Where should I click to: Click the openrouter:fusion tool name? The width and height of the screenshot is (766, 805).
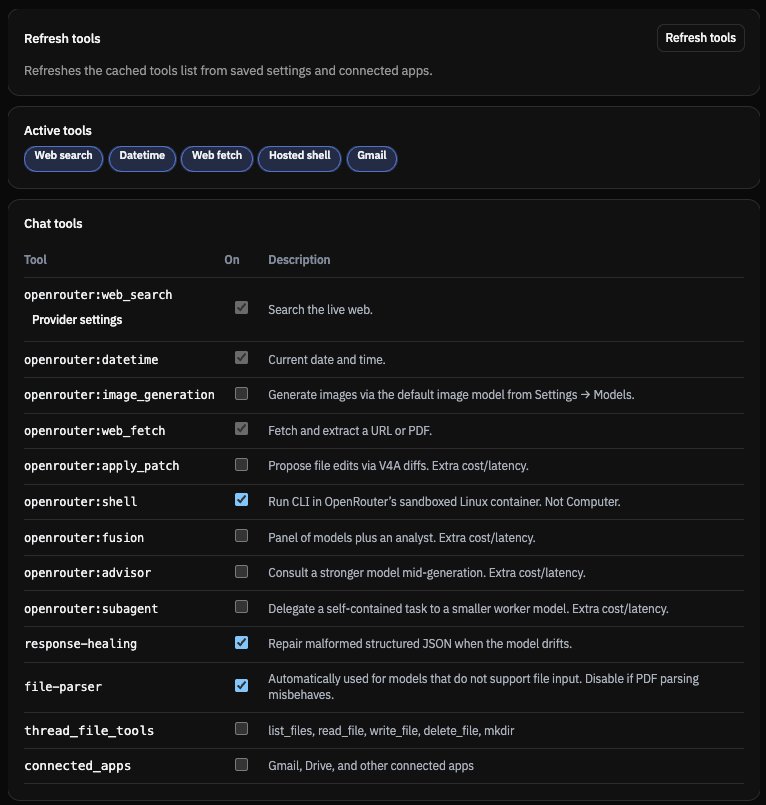84,538
